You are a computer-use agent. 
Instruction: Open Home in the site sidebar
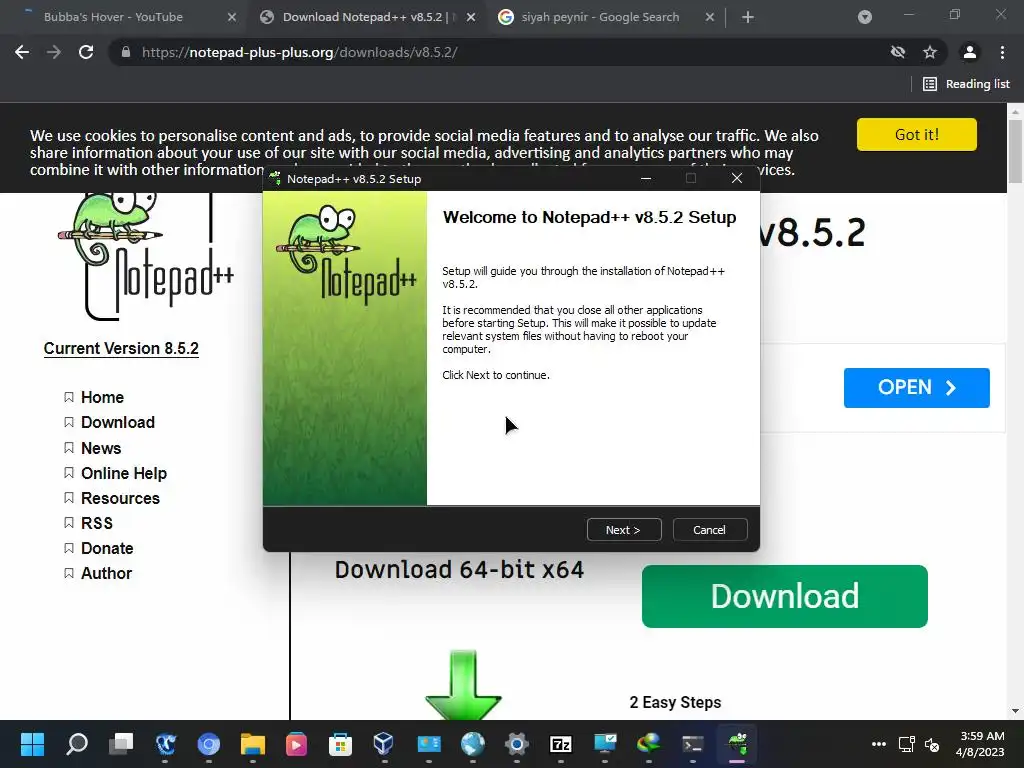(102, 397)
